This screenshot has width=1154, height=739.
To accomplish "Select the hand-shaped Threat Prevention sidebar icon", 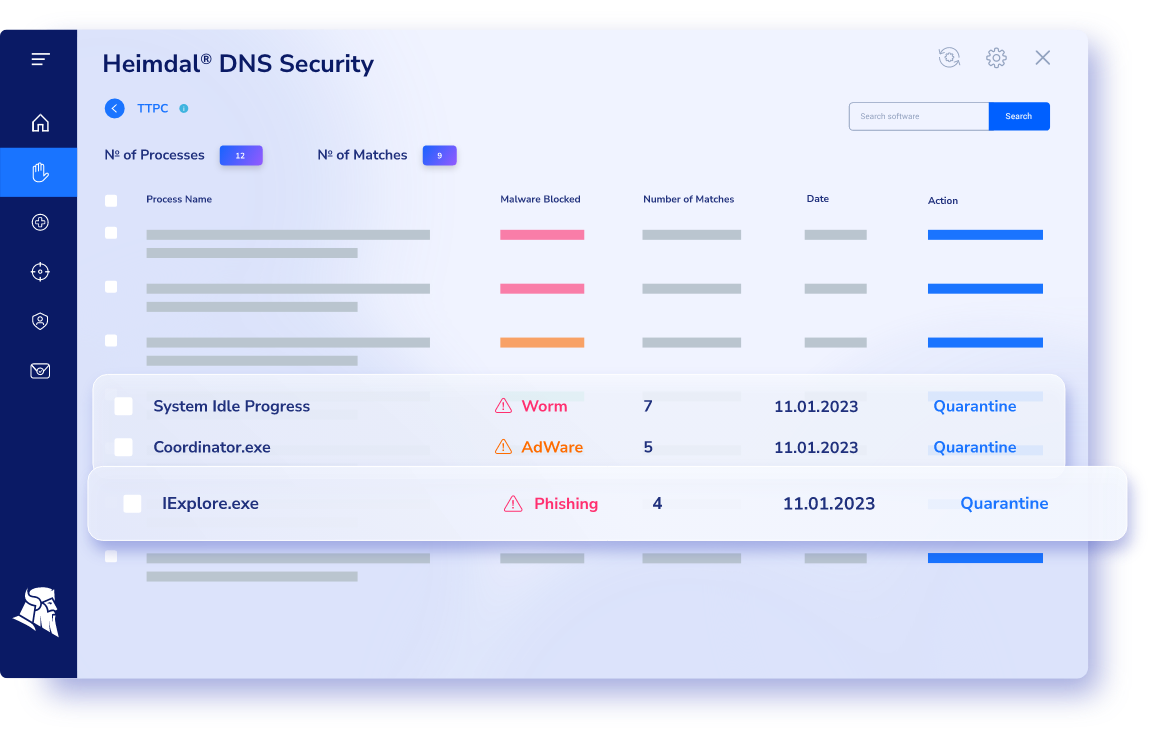I will [39, 172].
